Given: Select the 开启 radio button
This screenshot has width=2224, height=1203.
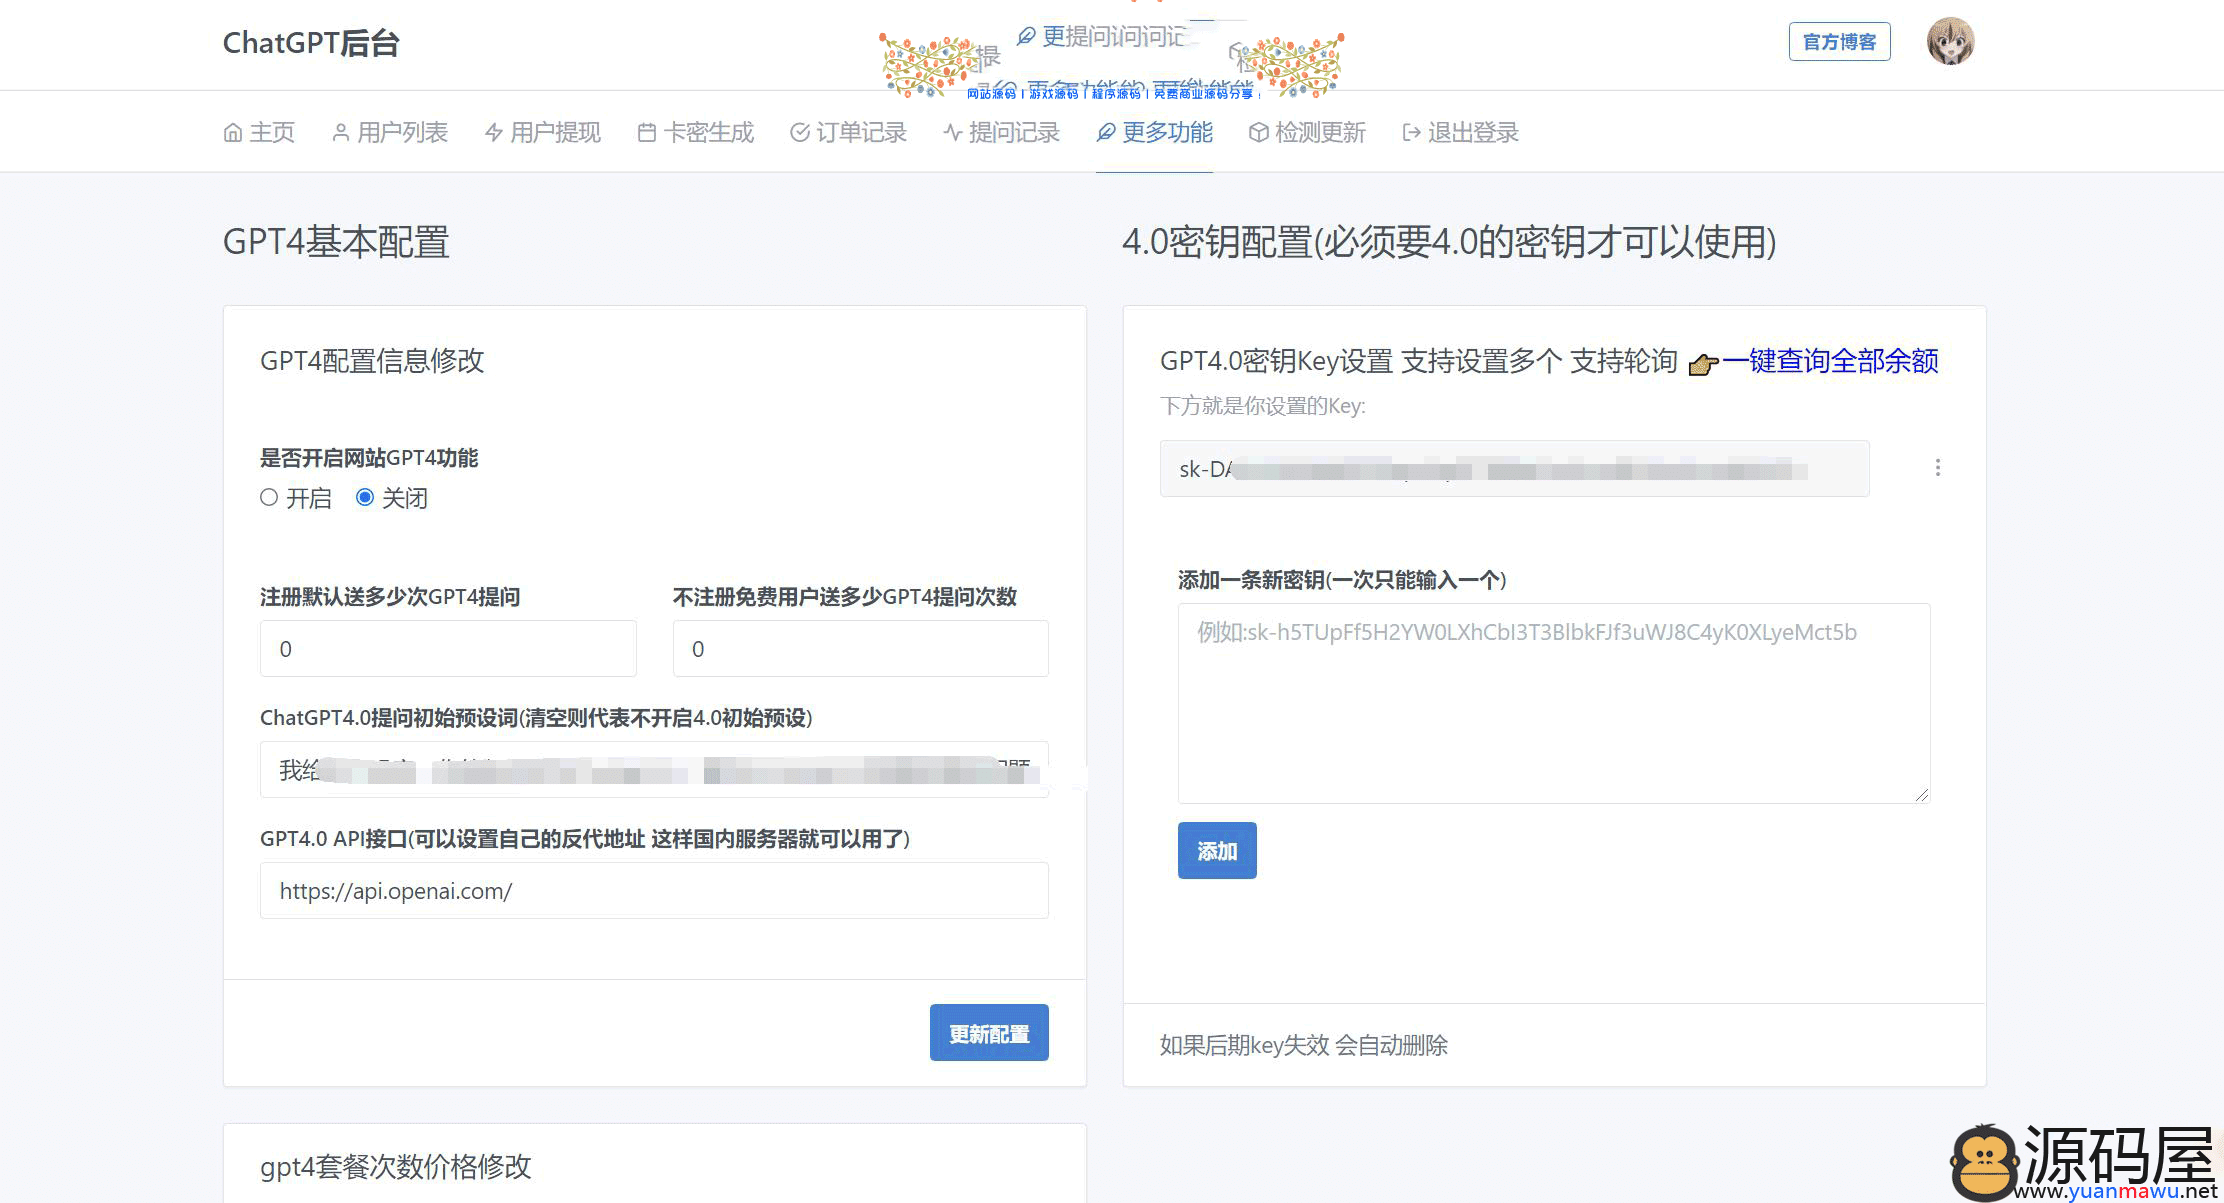Looking at the screenshot, I should (269, 497).
